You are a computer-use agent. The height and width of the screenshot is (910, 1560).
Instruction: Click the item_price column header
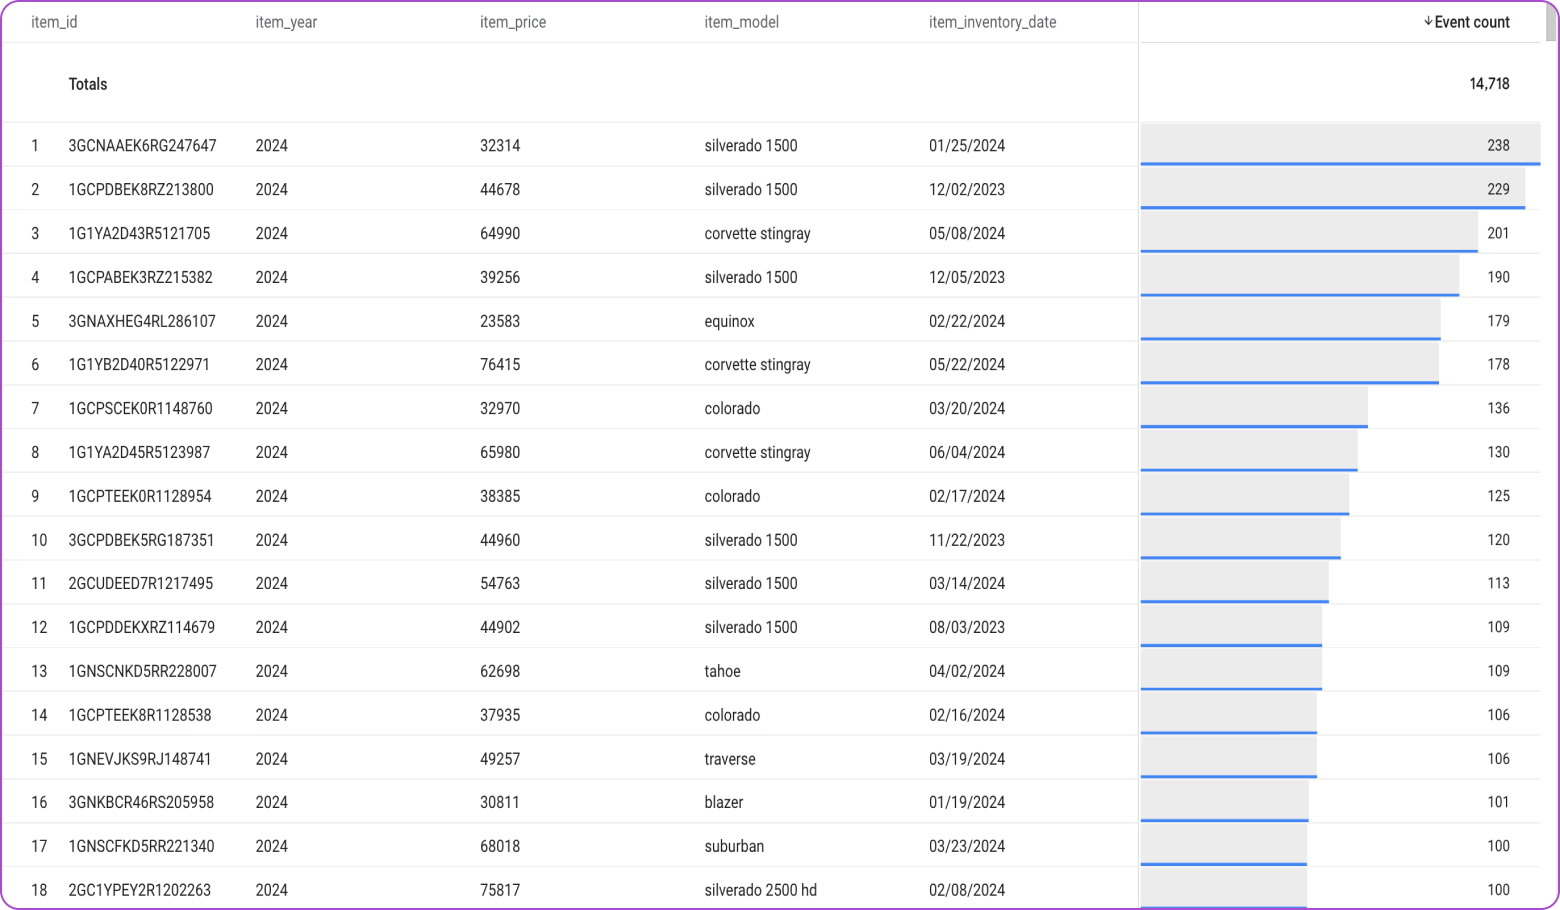(x=513, y=22)
